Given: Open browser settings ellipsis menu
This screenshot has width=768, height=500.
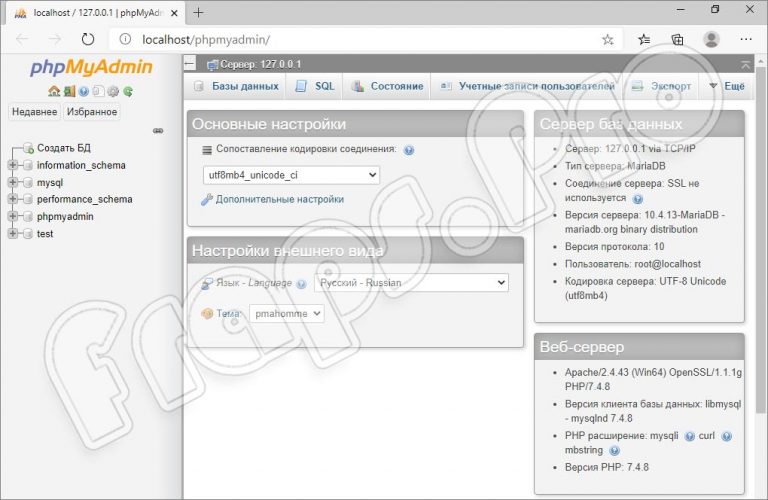Looking at the screenshot, I should tap(746, 39).
